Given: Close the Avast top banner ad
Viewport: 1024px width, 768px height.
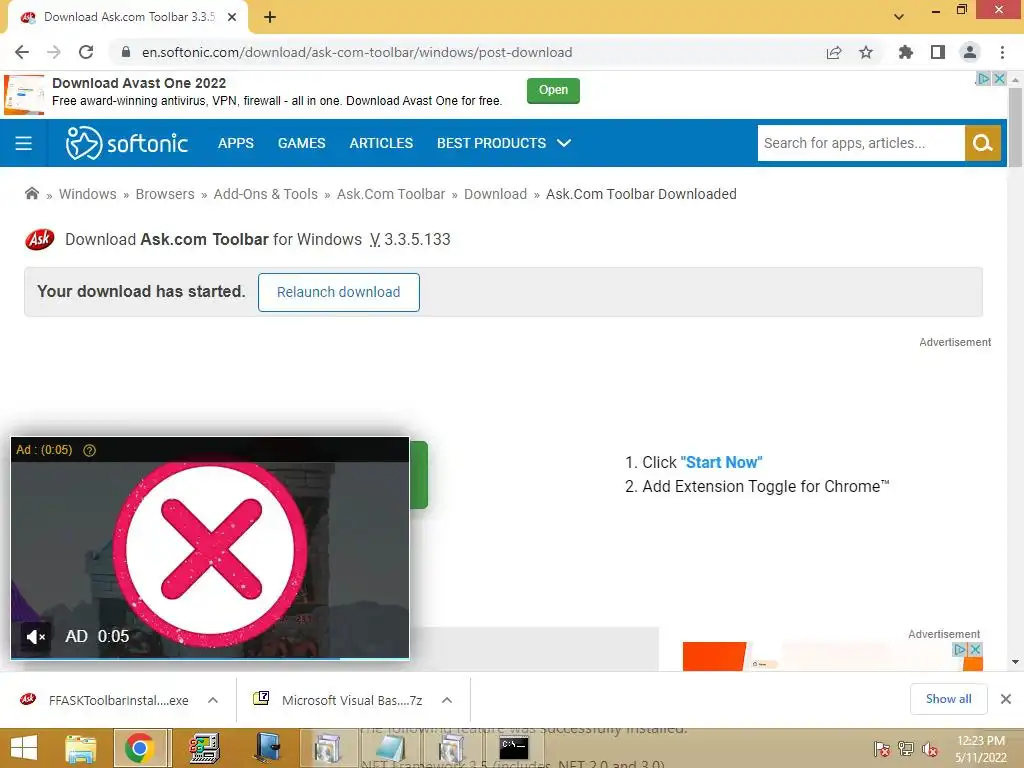Looking at the screenshot, I should click(999, 78).
